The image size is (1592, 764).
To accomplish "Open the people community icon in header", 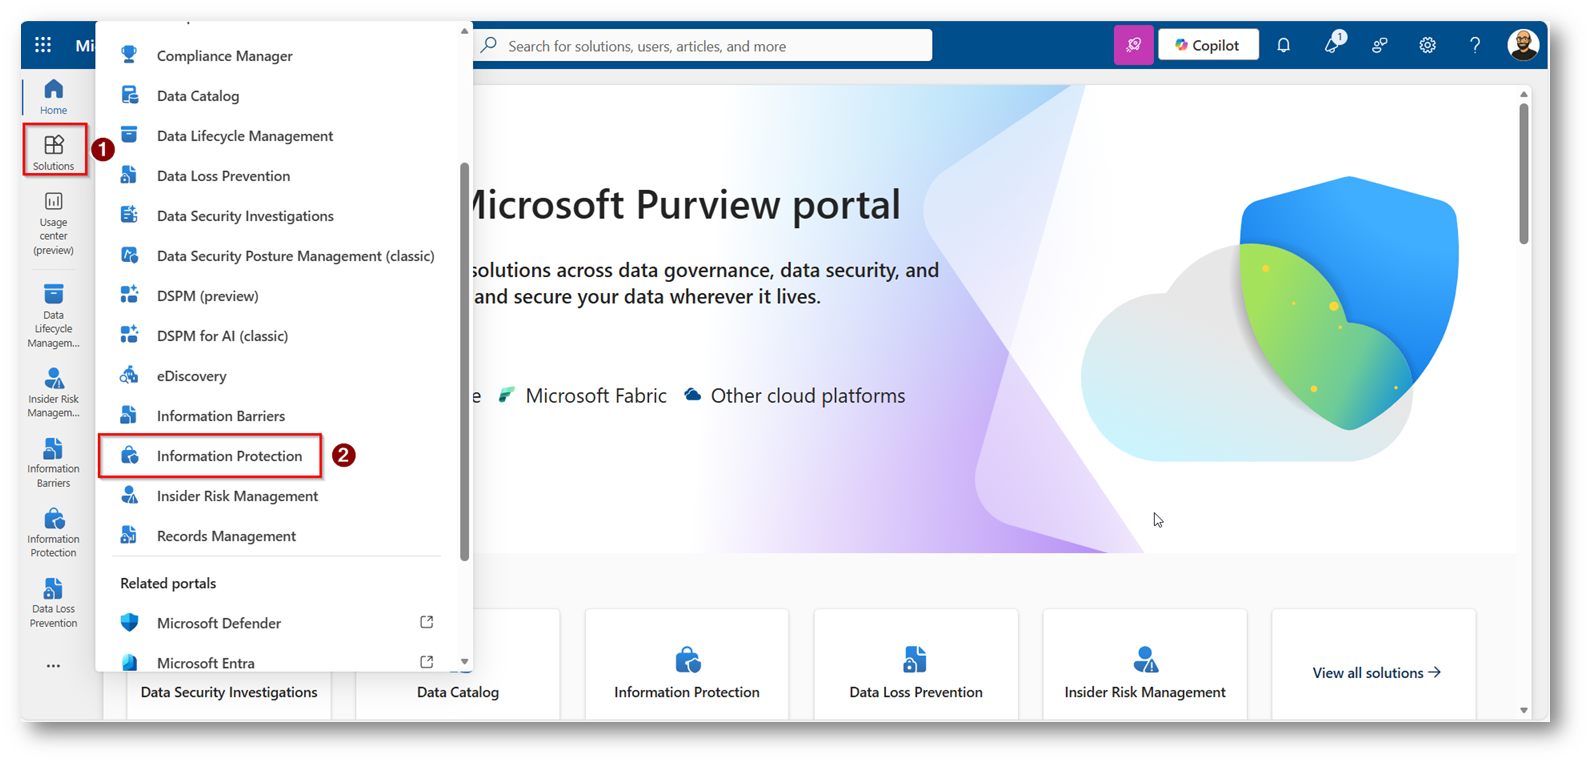I will [x=1380, y=45].
